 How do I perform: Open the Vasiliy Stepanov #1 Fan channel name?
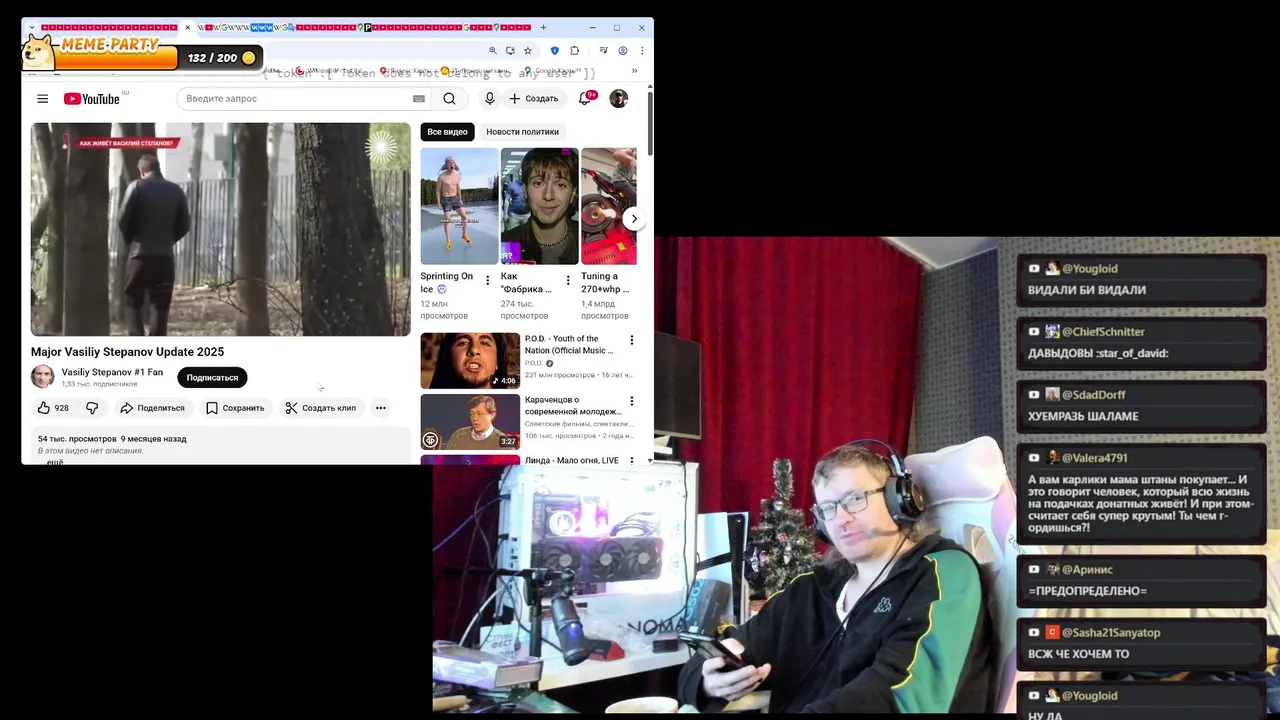click(x=112, y=372)
